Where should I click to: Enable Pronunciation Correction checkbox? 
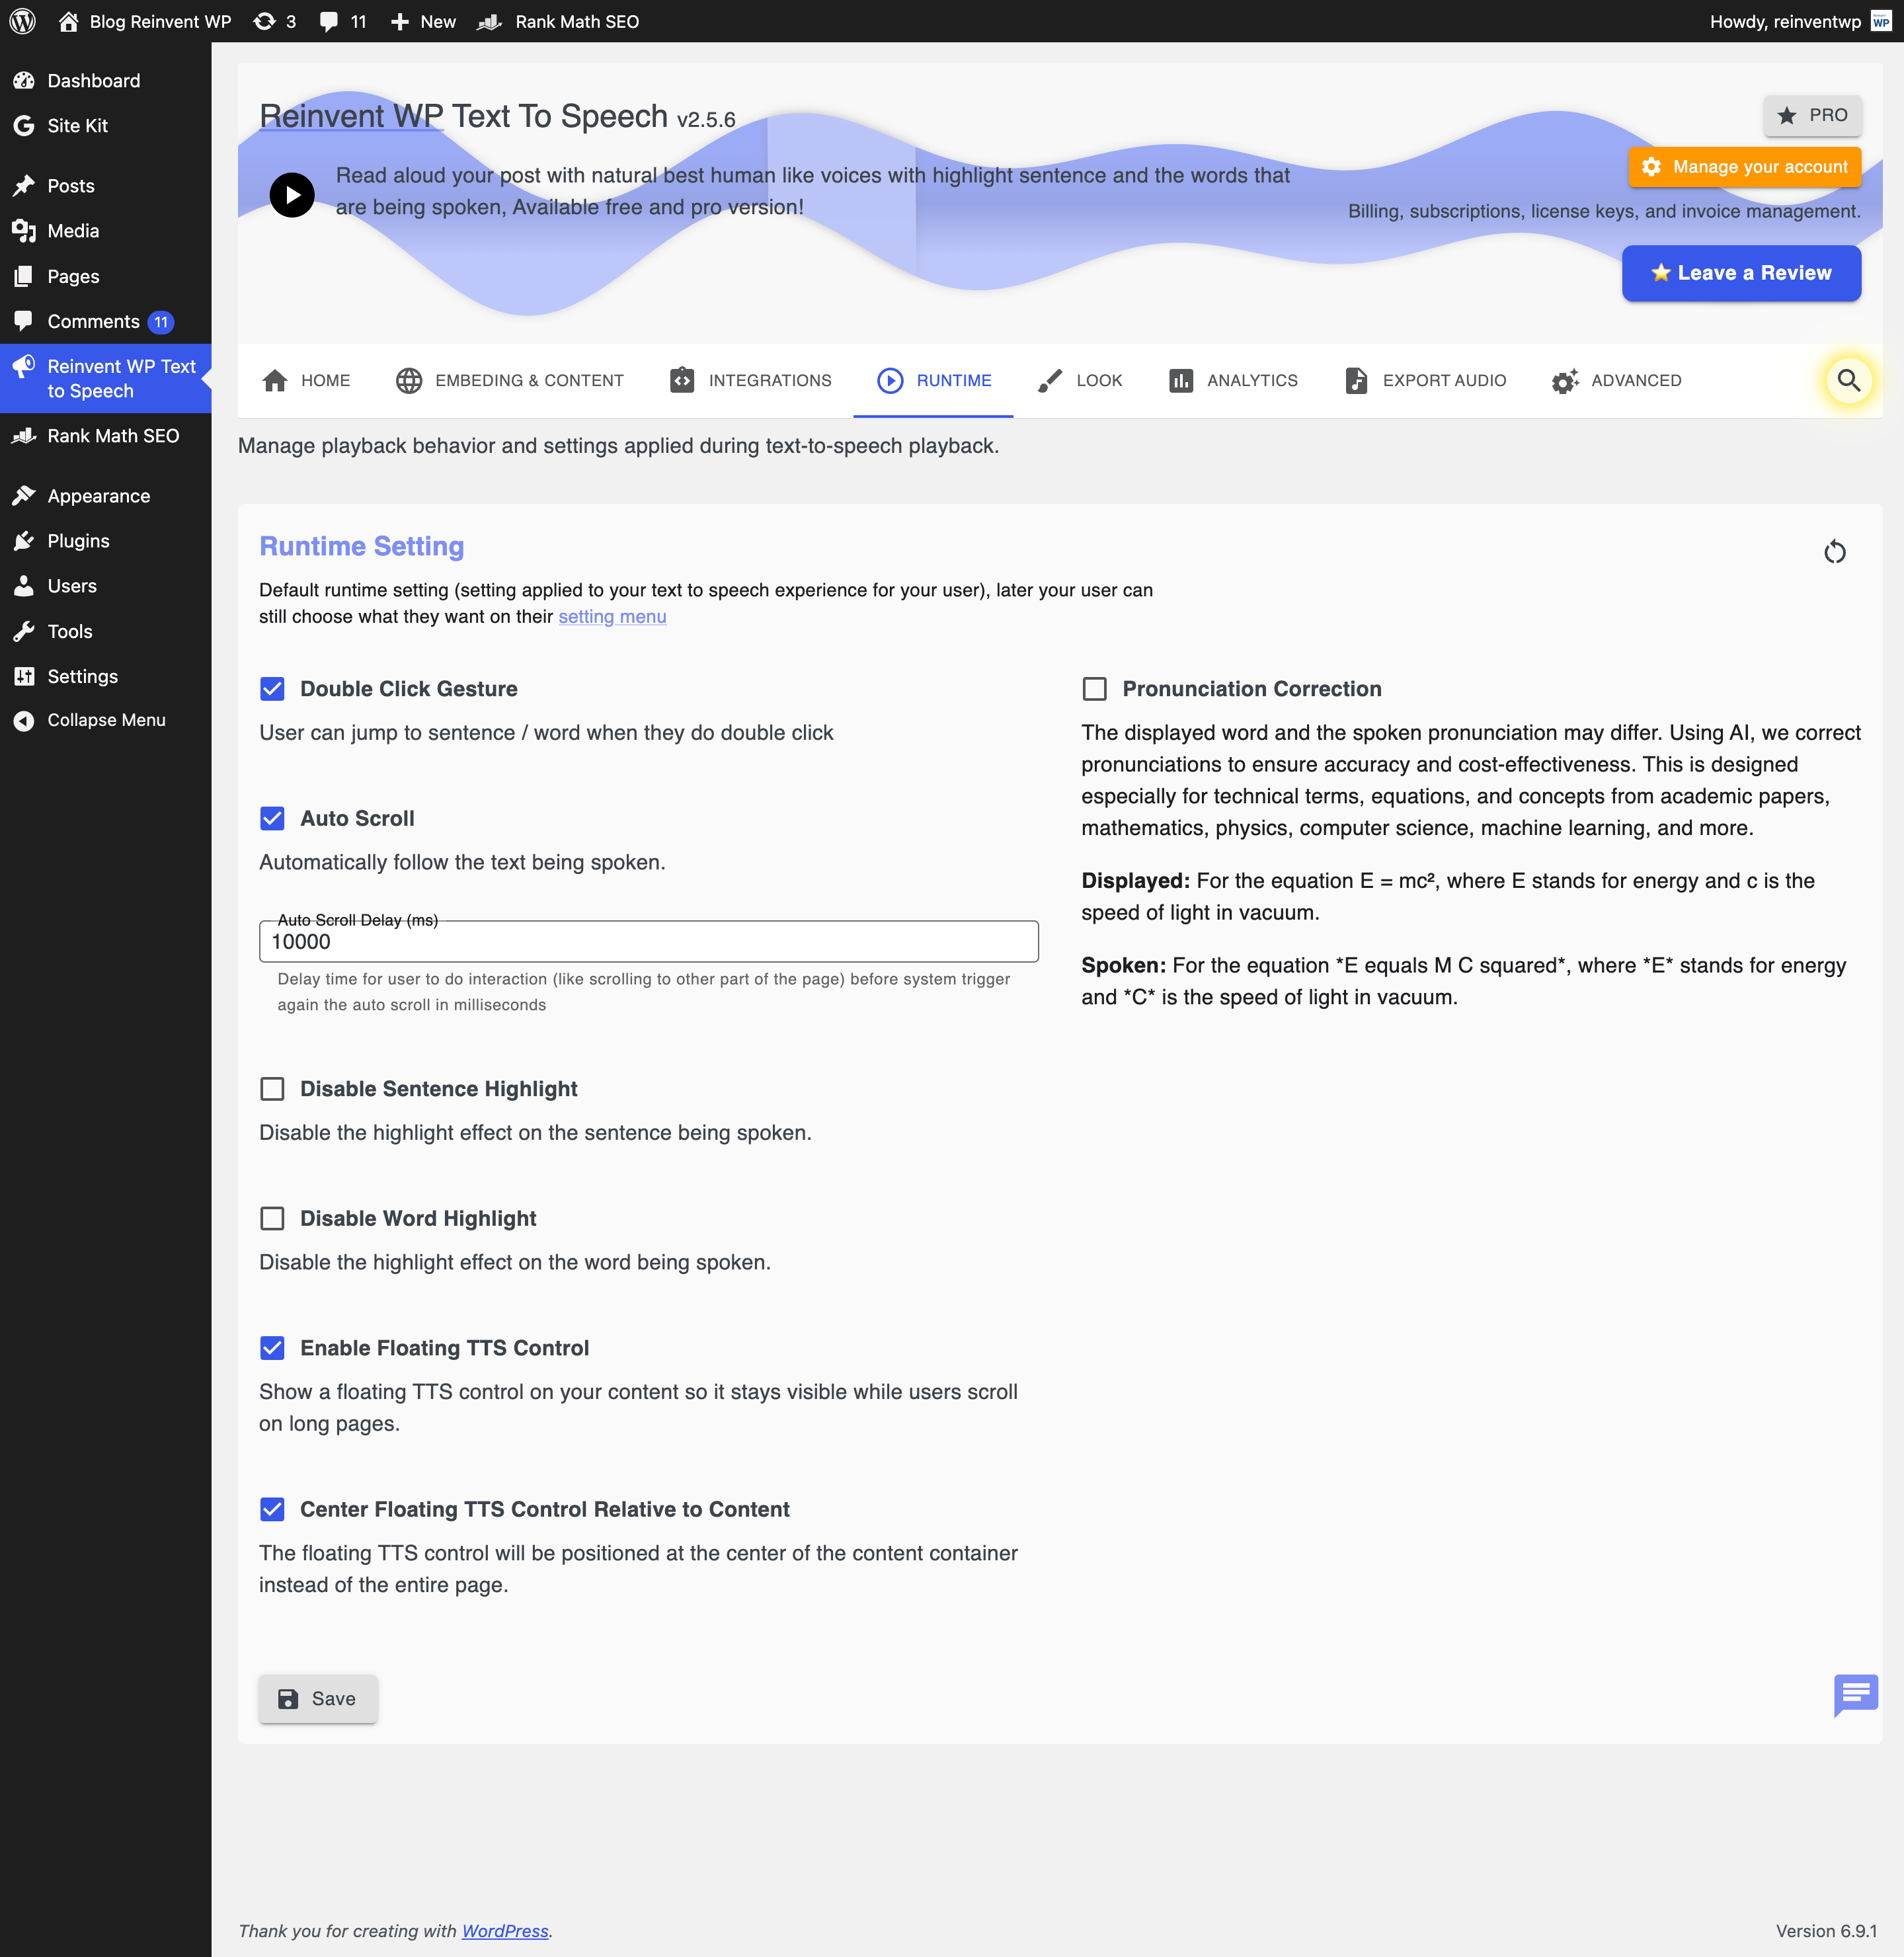click(1094, 689)
